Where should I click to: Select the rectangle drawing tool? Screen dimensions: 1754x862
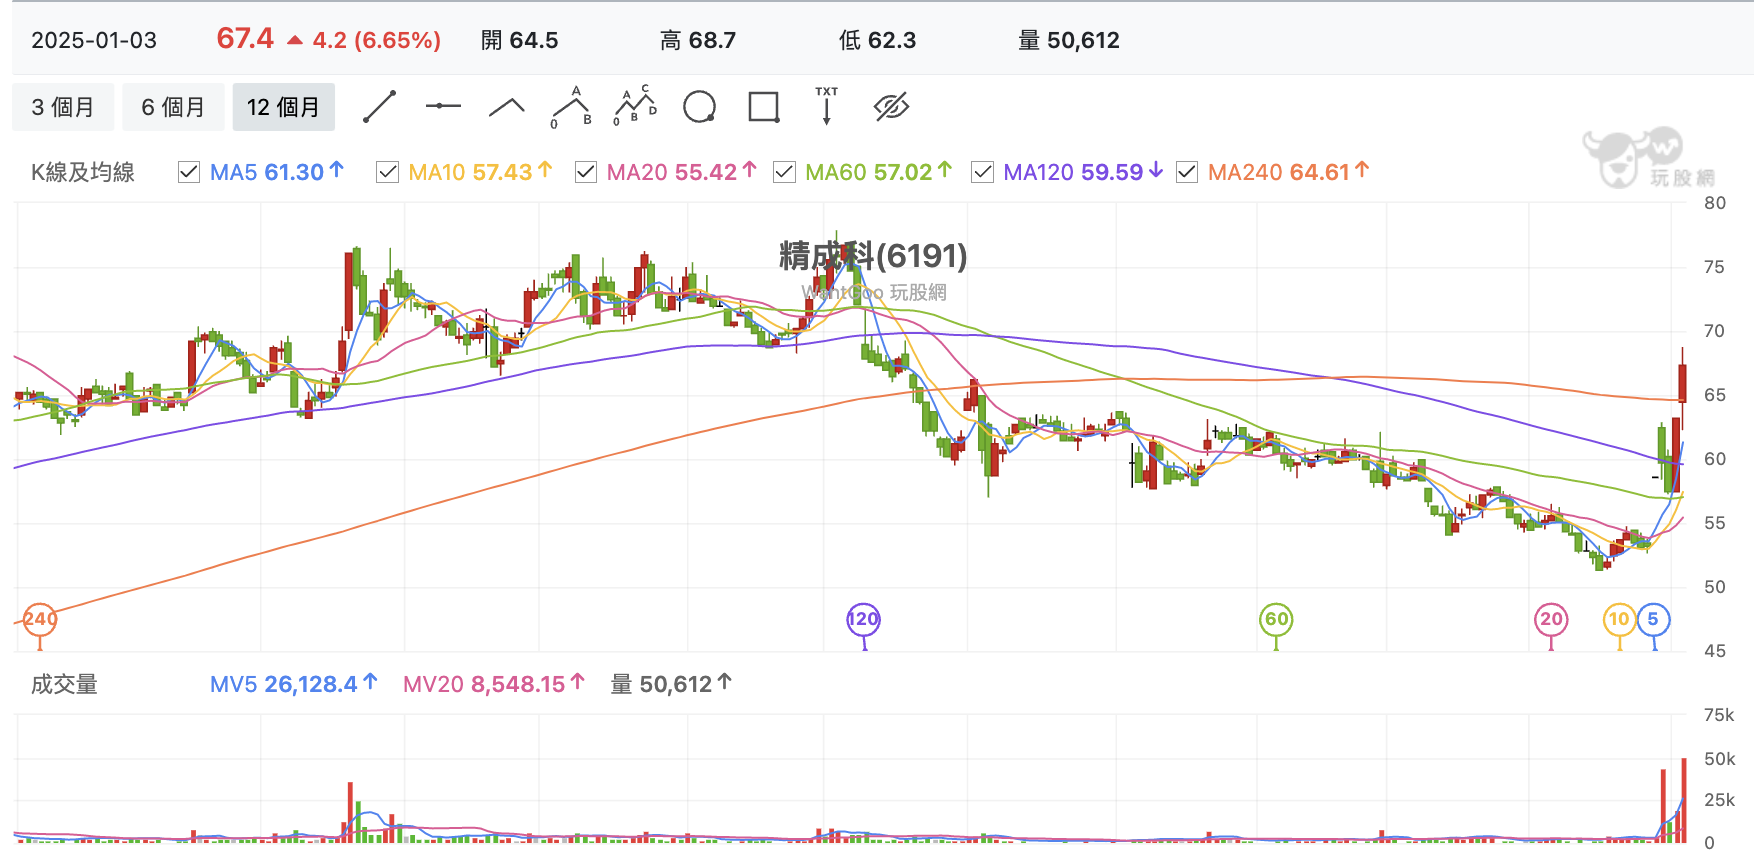(764, 107)
